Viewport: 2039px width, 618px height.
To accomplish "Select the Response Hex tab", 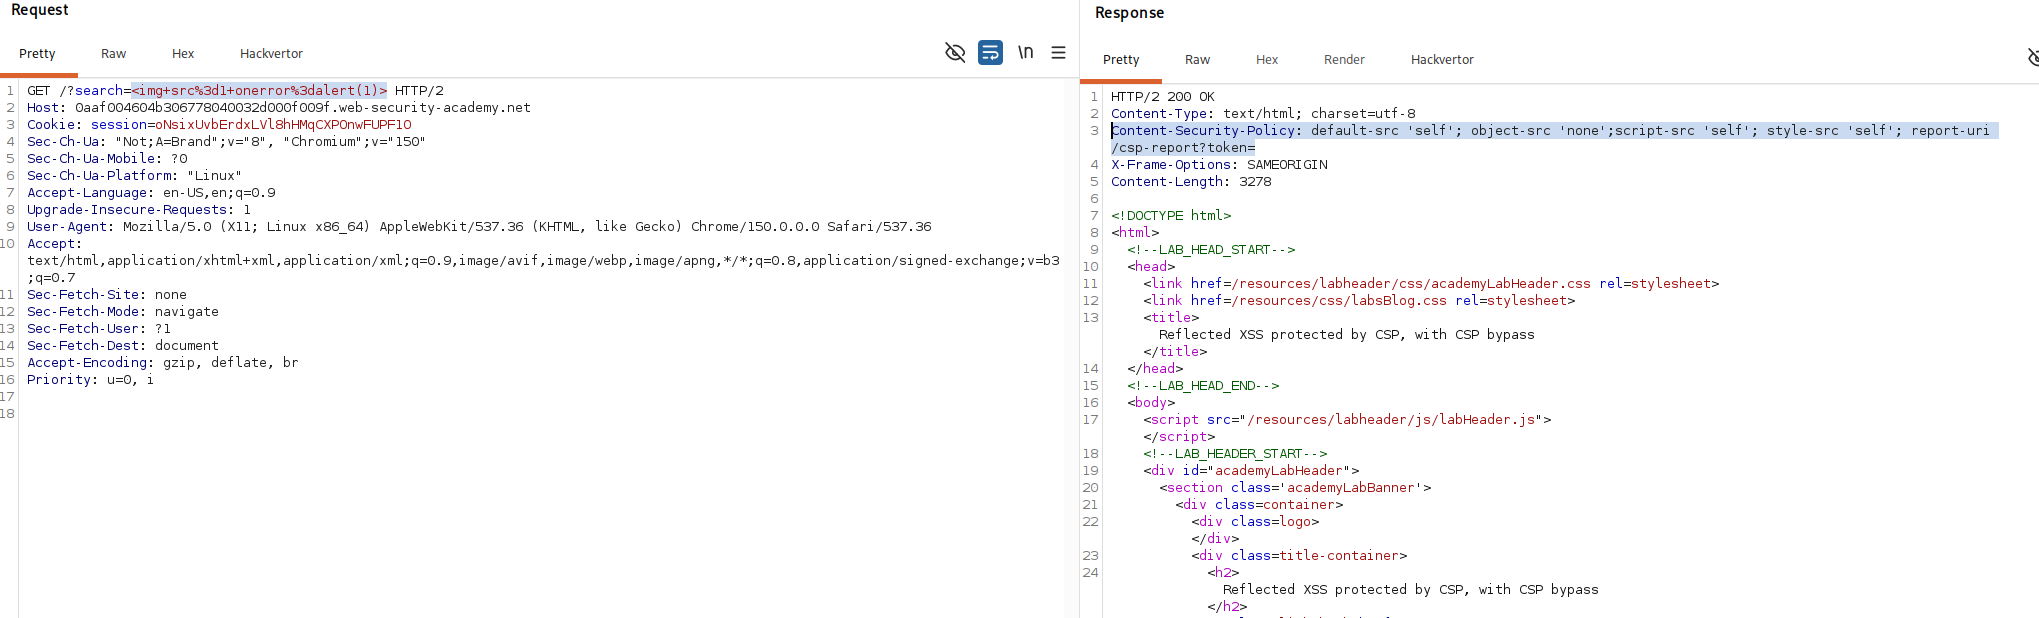I will (x=1267, y=60).
